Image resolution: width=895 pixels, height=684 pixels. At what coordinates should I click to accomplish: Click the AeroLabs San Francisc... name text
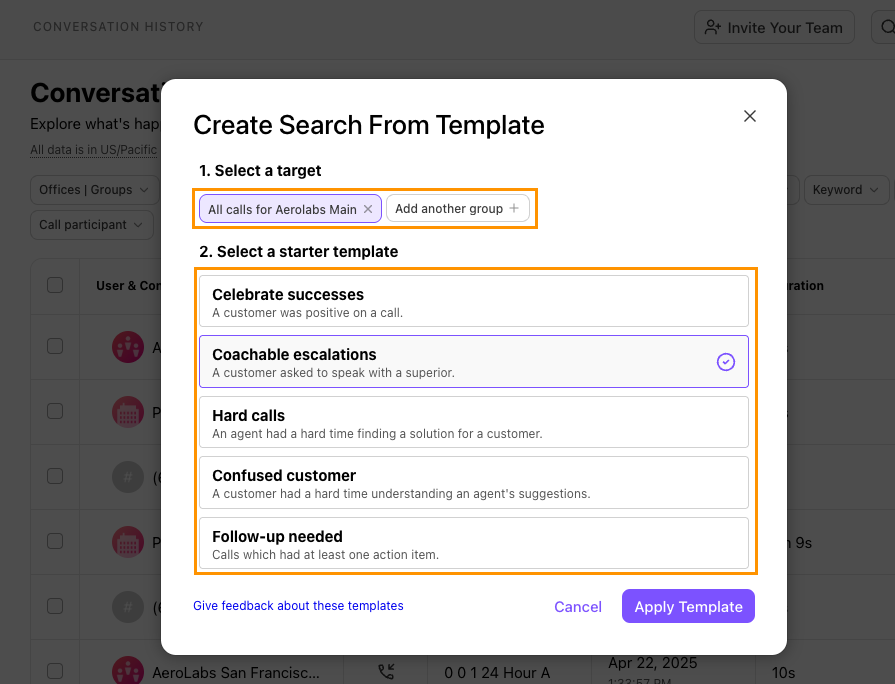click(236, 673)
